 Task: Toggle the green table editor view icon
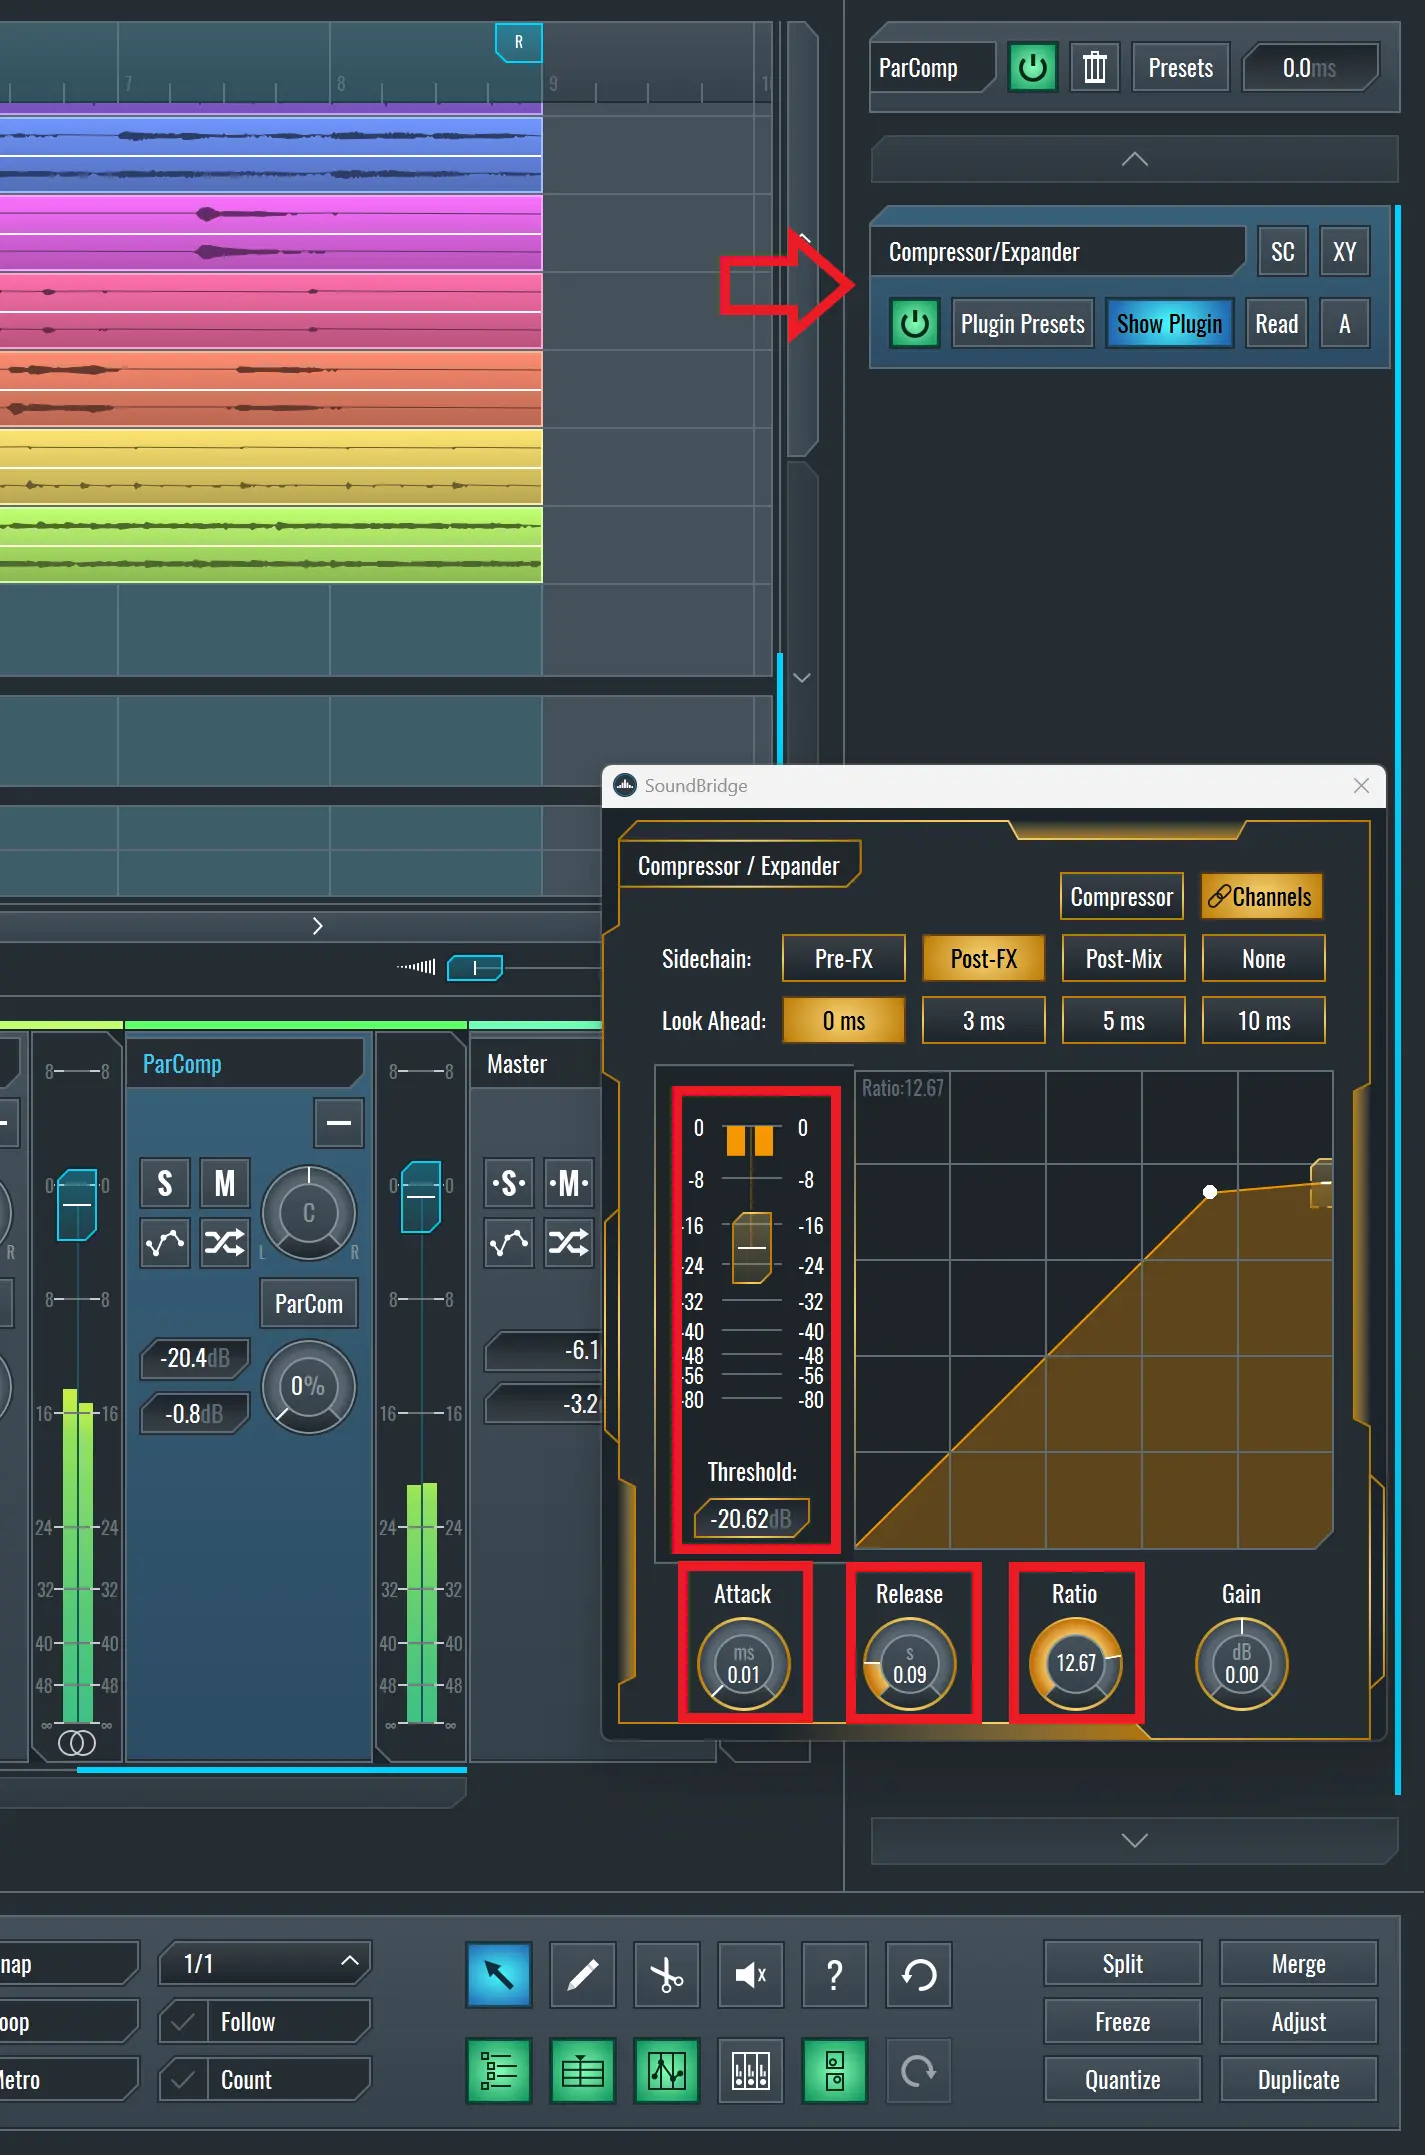(x=583, y=2071)
